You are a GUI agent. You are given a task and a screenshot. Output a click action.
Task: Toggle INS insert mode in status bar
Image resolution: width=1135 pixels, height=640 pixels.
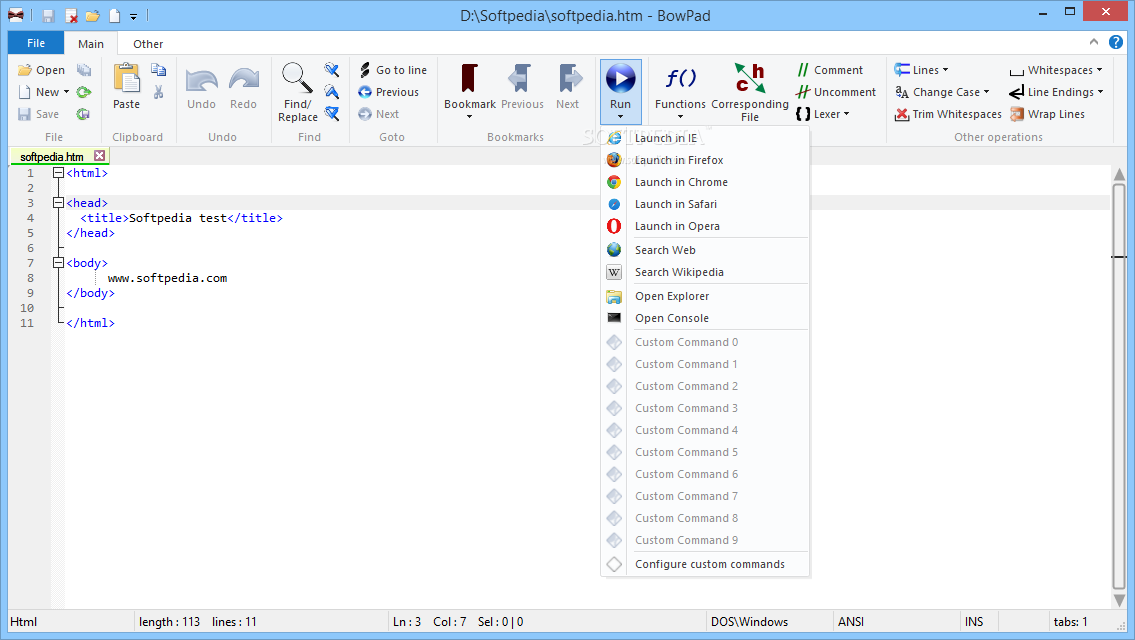[x=974, y=622]
